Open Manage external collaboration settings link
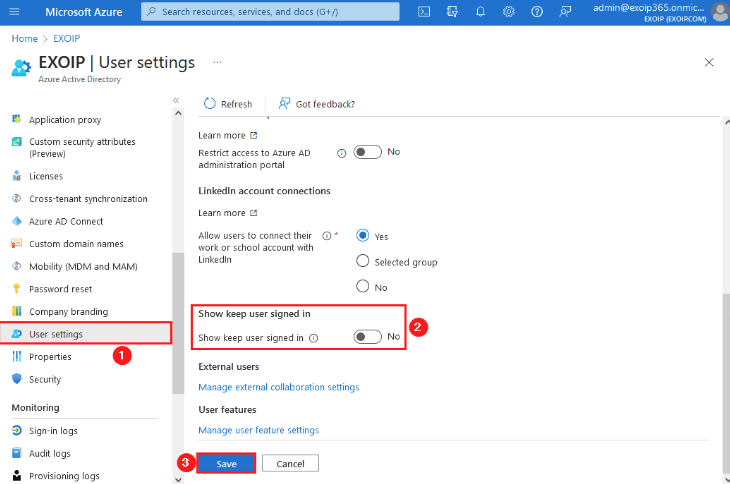Viewport: 730px width, 484px height. [x=279, y=387]
